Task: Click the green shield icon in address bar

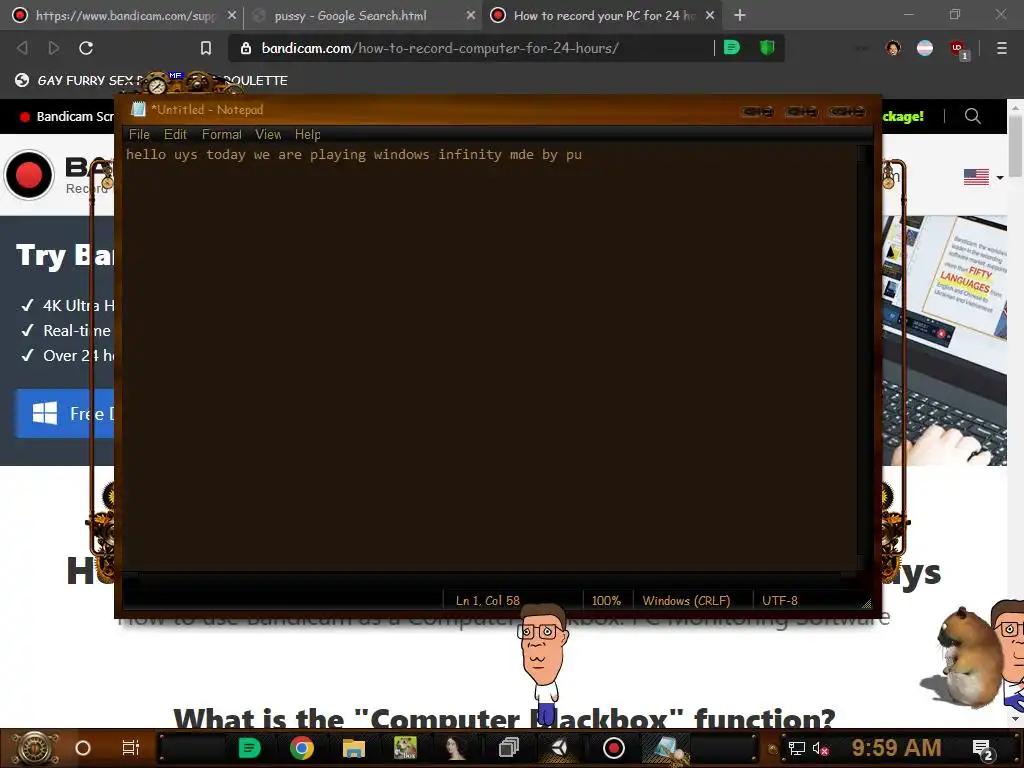Action: point(767,47)
